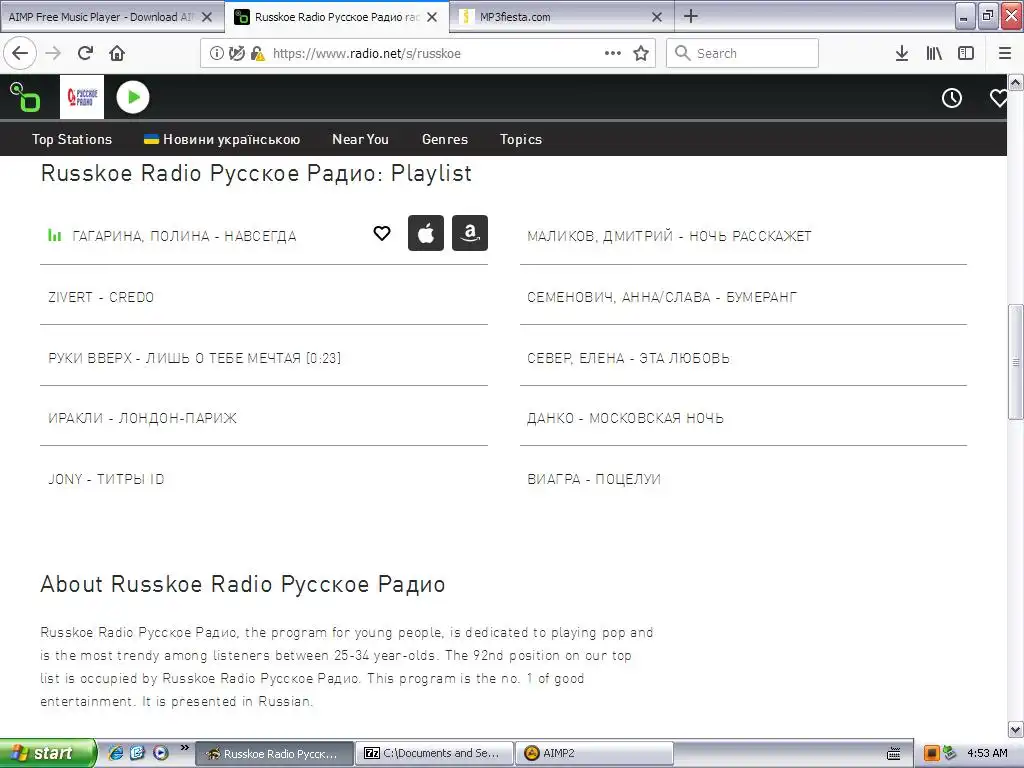Click the URL address bar text
Viewport: 1024px width, 768px height.
coord(366,54)
